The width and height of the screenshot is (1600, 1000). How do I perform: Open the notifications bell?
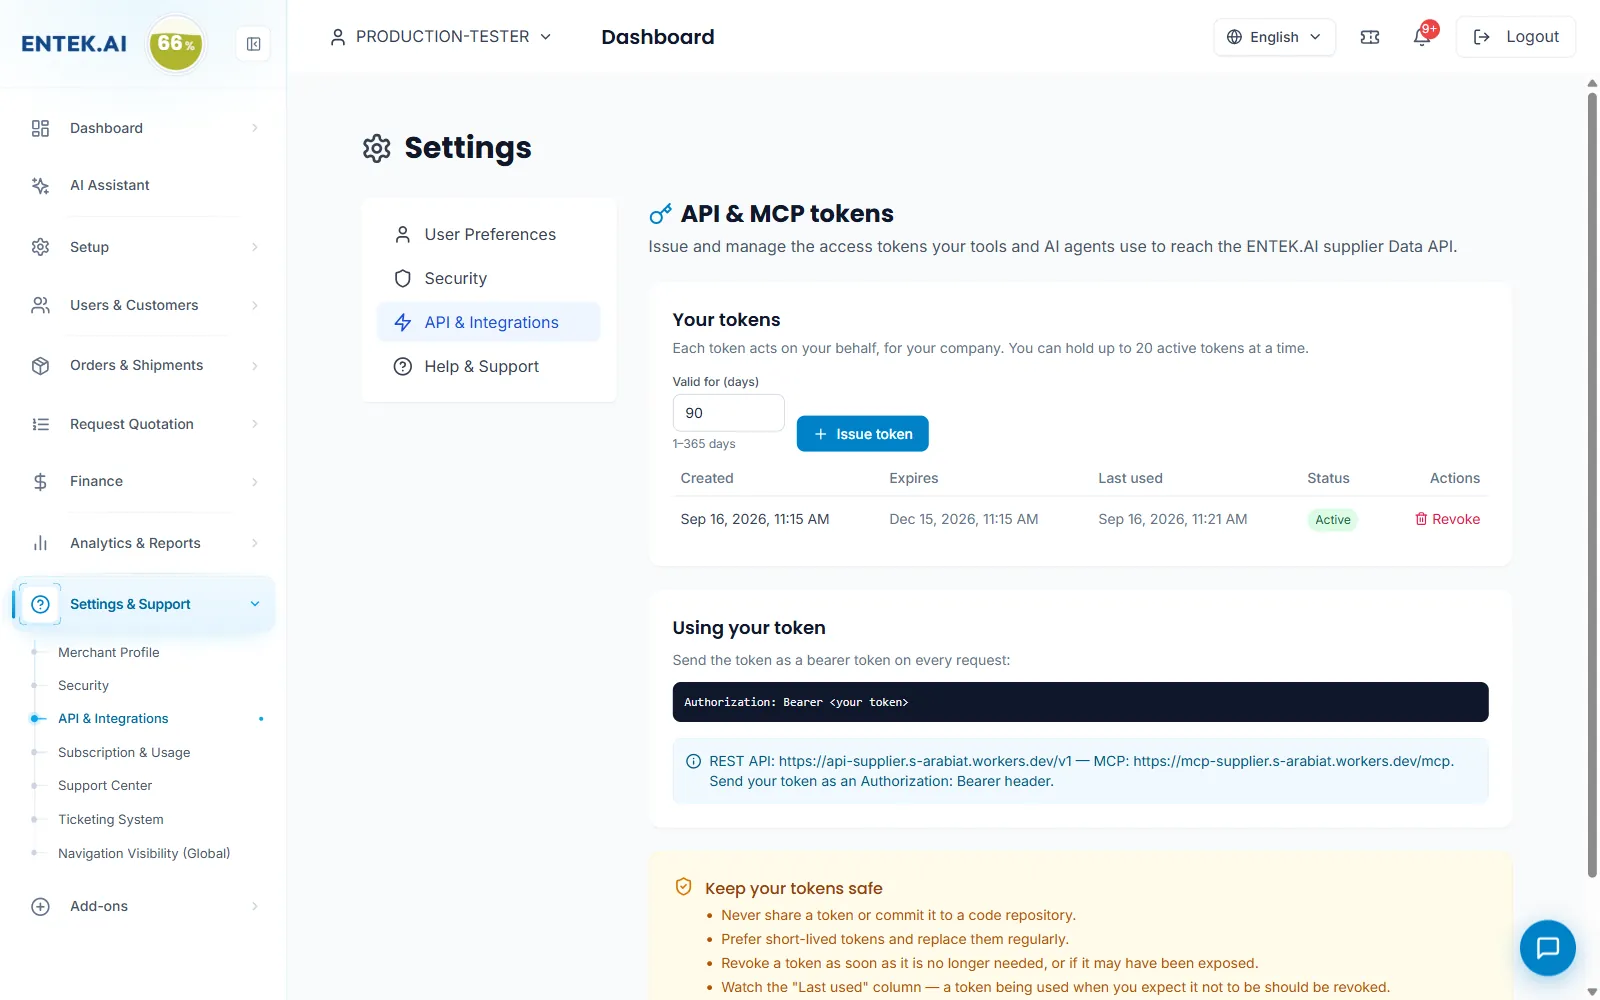pos(1422,37)
